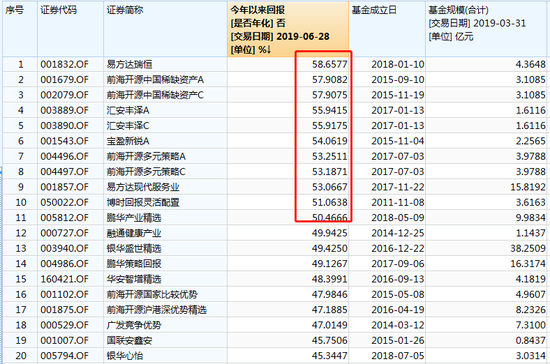Click fund code 003940.OF

coord(65,249)
